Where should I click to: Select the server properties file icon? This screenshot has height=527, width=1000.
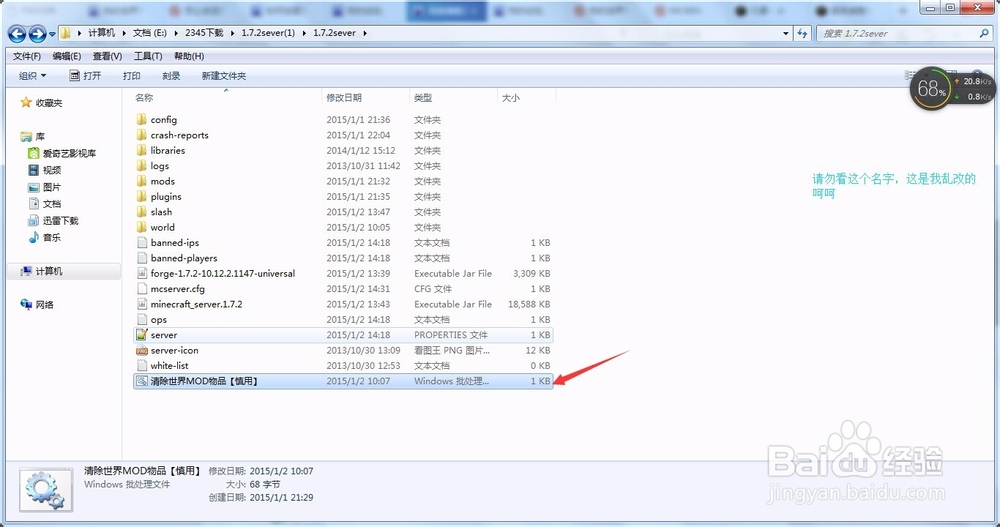click(142, 334)
